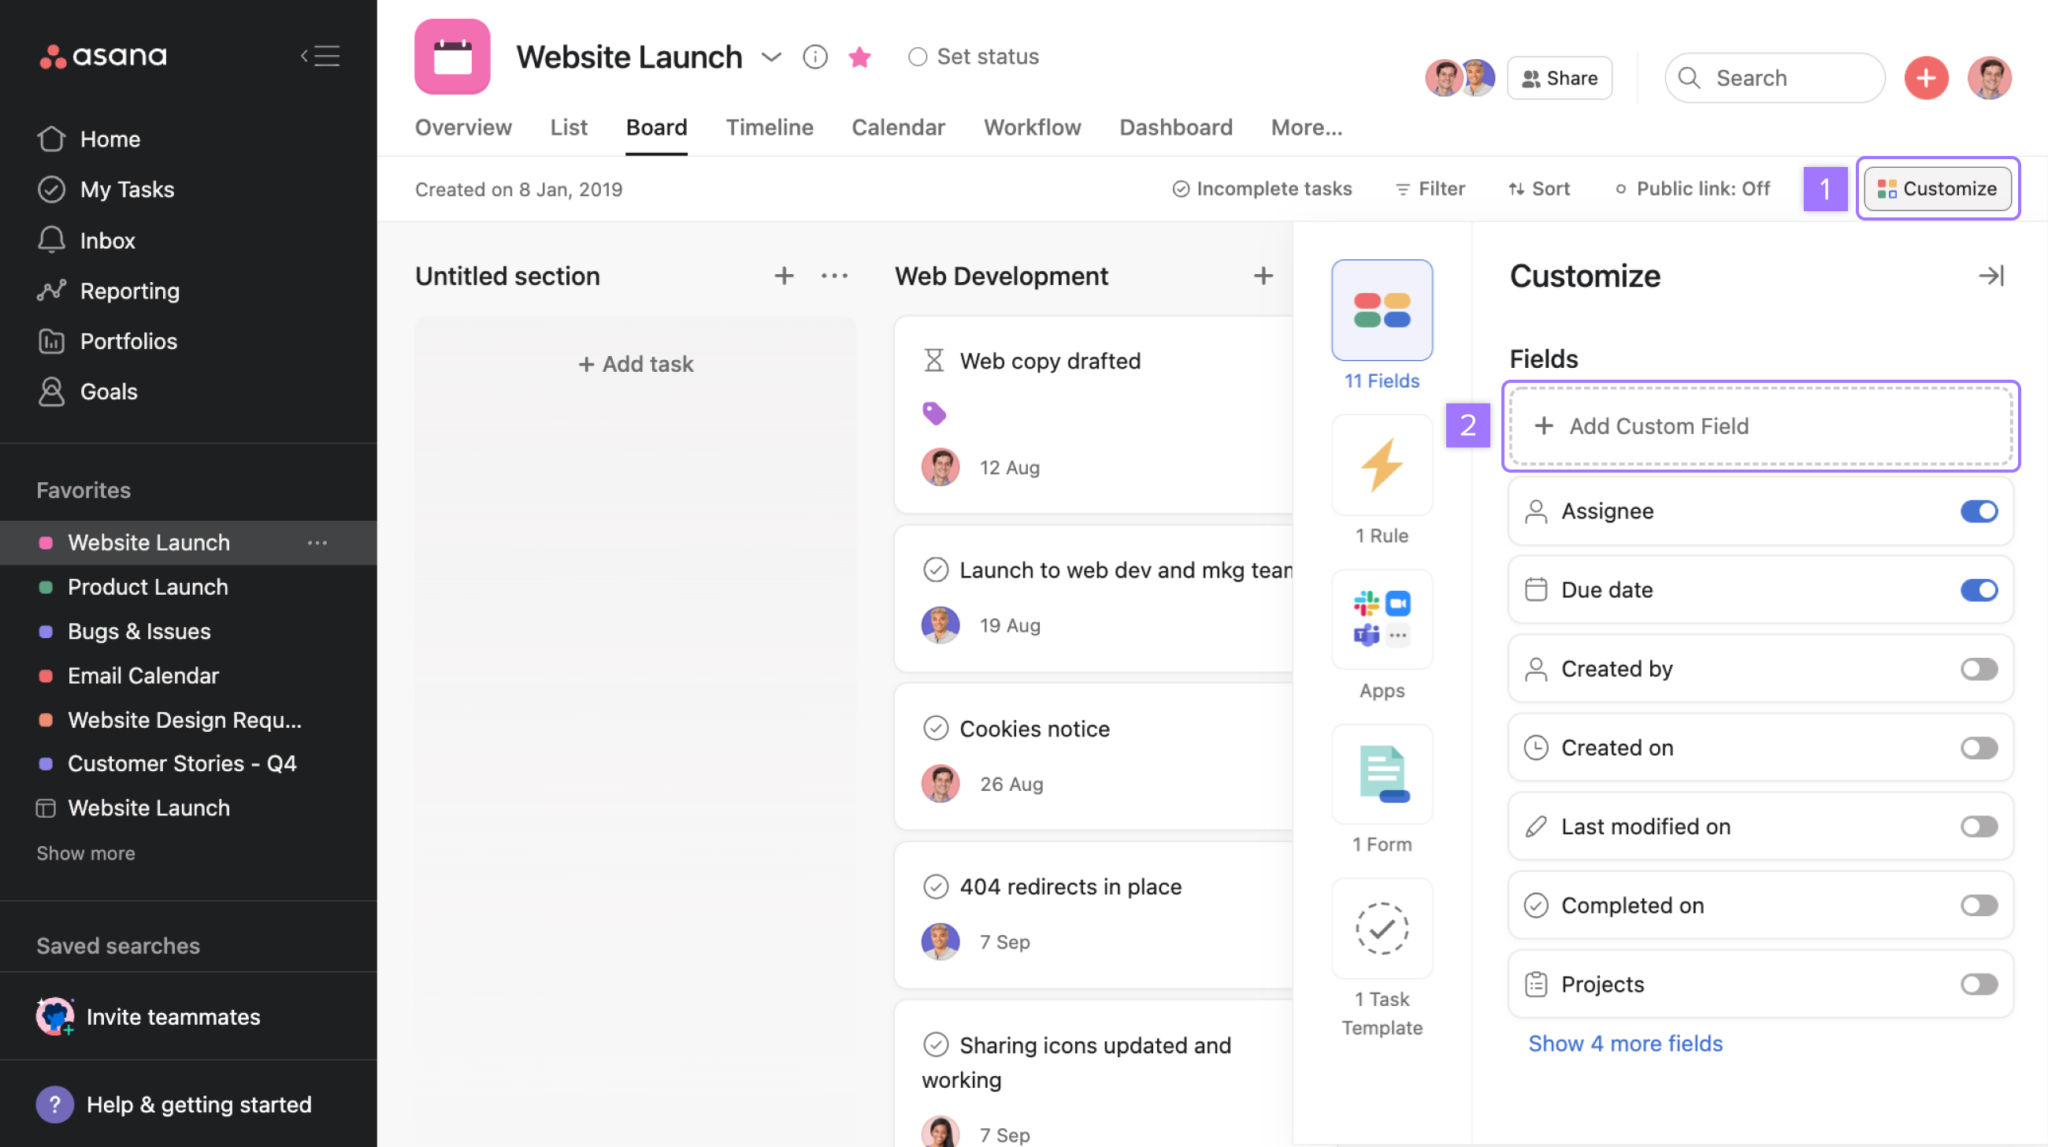Open the Inbox from the sidebar
The image size is (2048, 1147).
pyautogui.click(x=107, y=240)
